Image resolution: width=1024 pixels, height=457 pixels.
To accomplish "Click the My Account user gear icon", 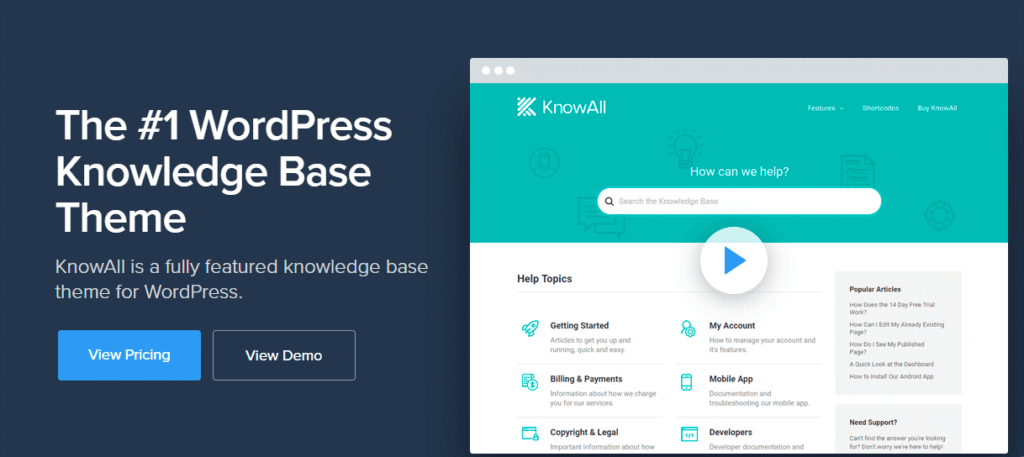I will tap(688, 328).
